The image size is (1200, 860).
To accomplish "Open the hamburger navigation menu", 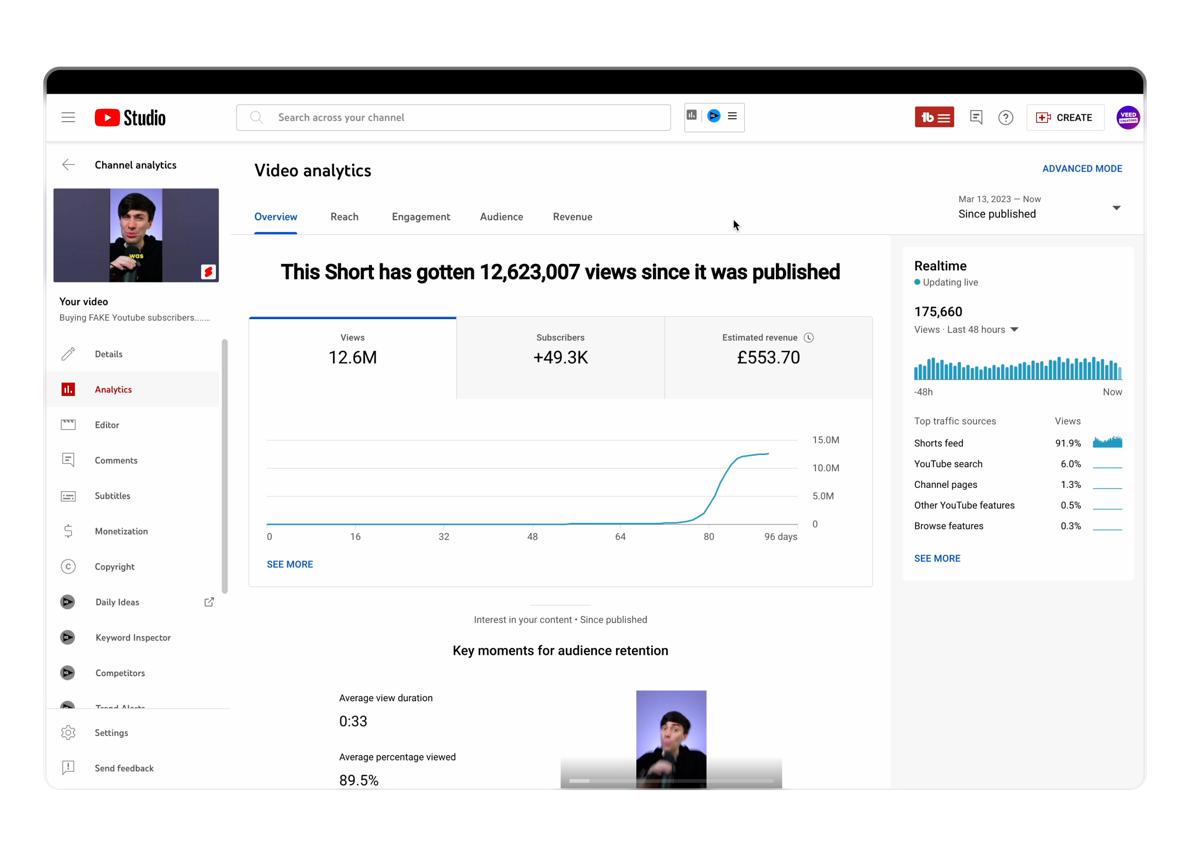I will click(68, 117).
